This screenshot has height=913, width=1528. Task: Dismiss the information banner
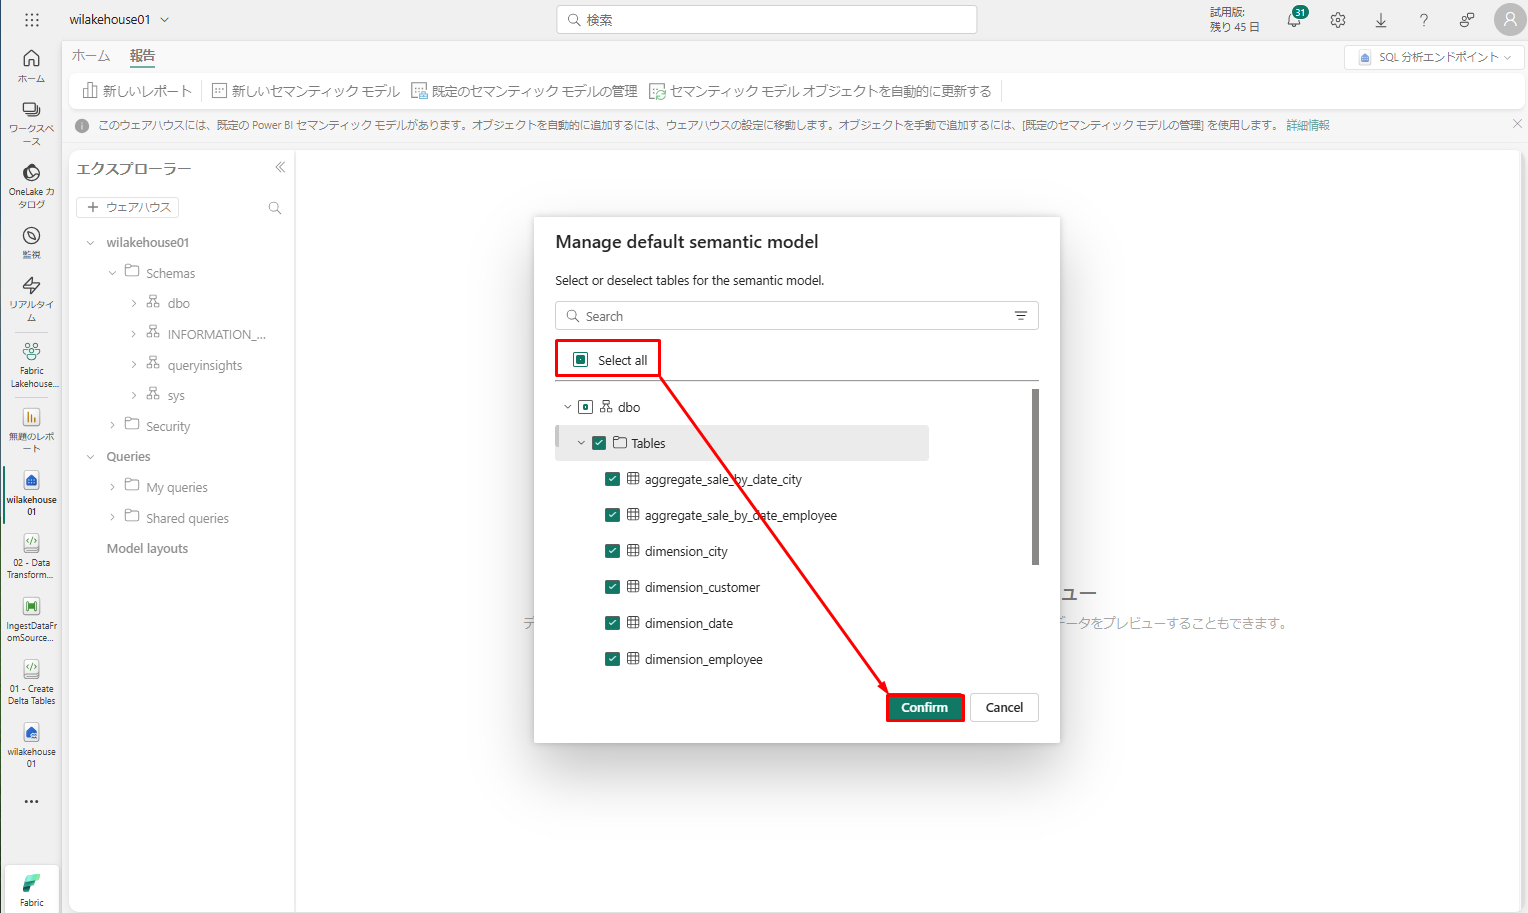(x=1517, y=124)
